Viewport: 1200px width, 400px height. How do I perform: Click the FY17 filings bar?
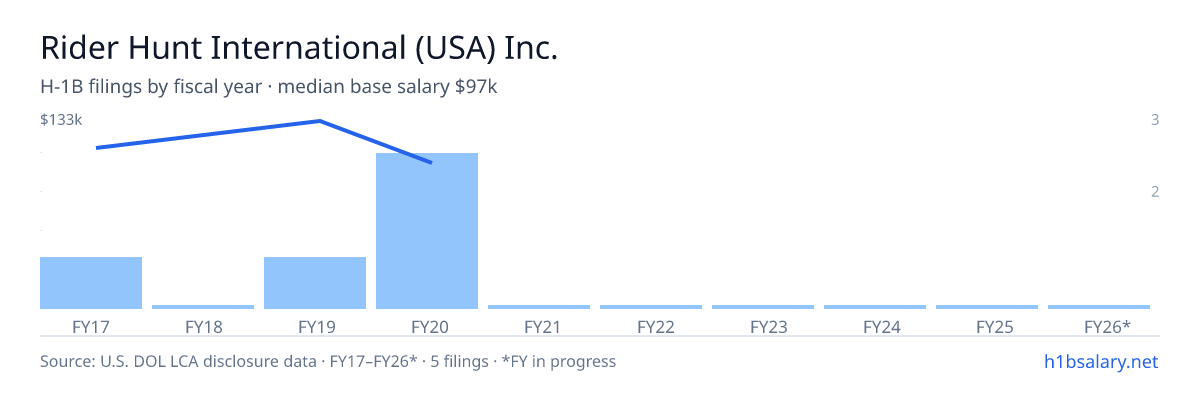(x=91, y=283)
